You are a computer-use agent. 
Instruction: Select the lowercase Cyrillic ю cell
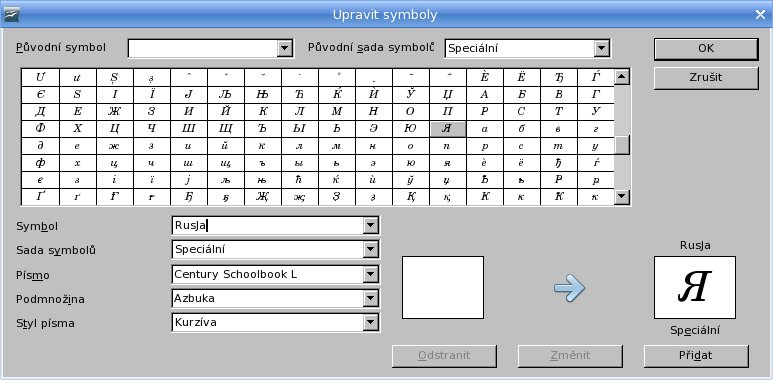[411, 163]
